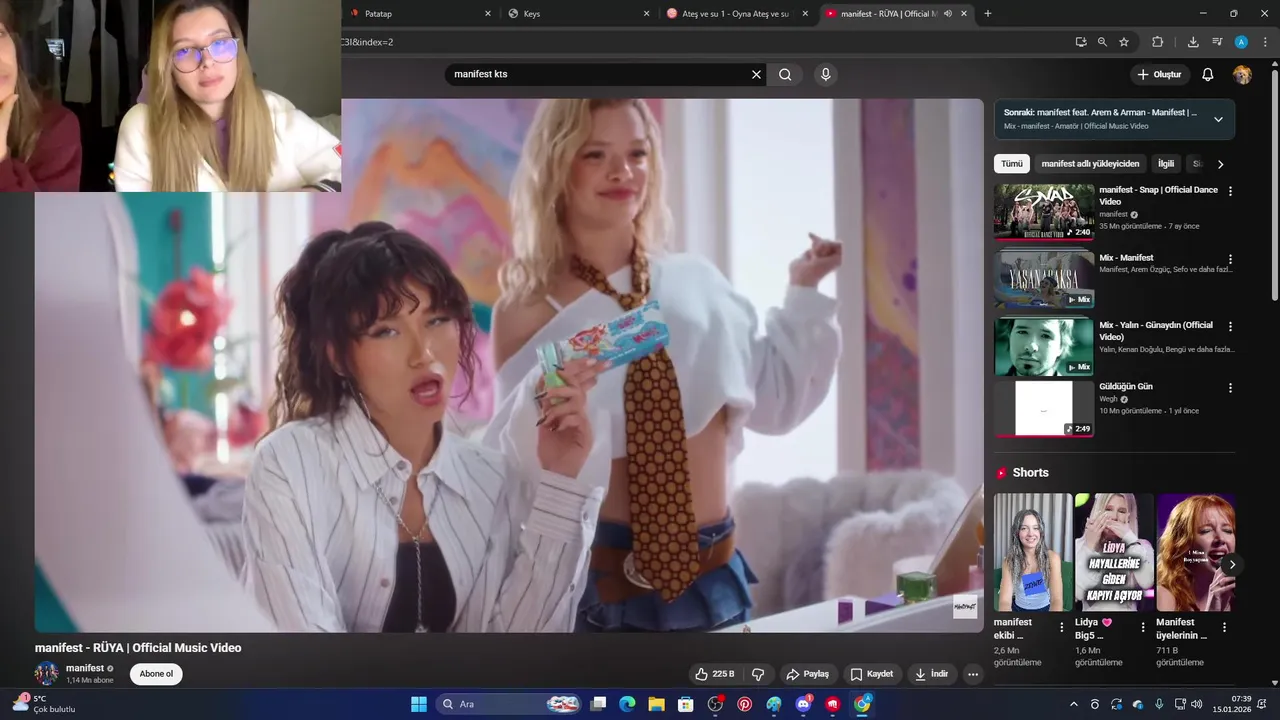This screenshot has width=1280, height=720.
Task: Subscribe with the Abone ol button
Action: (x=156, y=674)
